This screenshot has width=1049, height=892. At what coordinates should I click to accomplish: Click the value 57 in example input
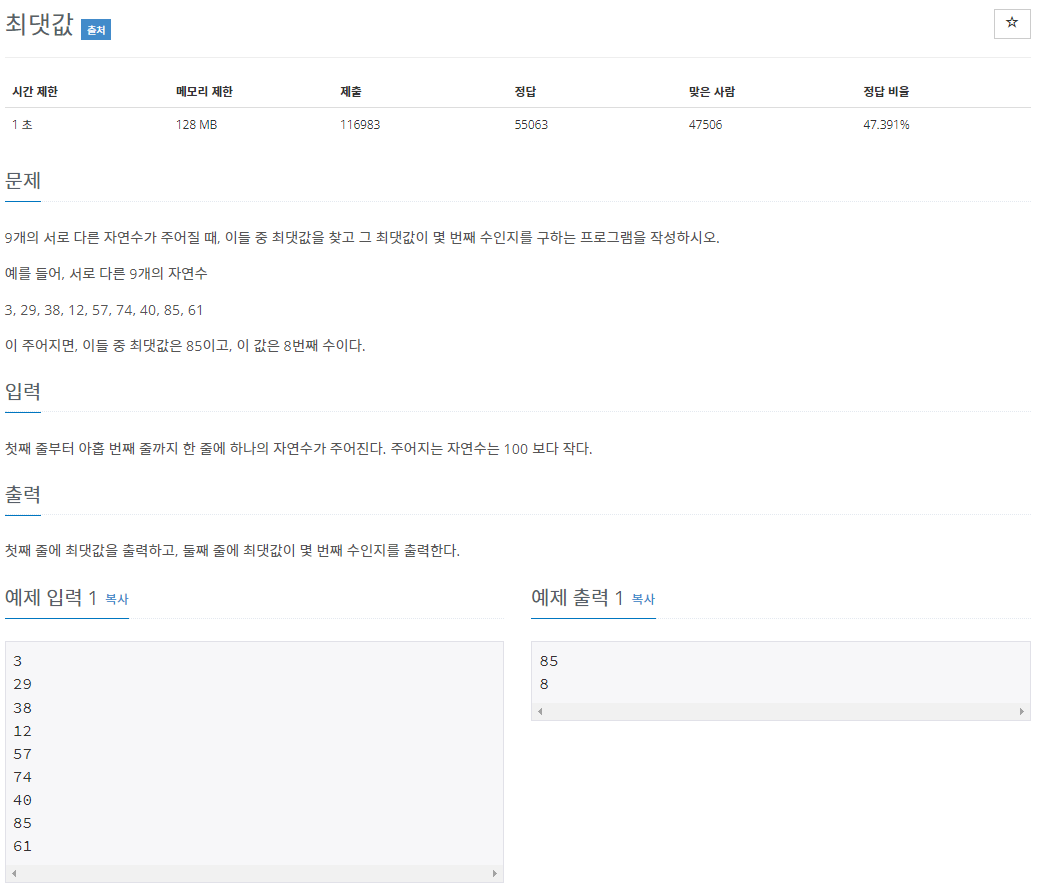coord(22,754)
